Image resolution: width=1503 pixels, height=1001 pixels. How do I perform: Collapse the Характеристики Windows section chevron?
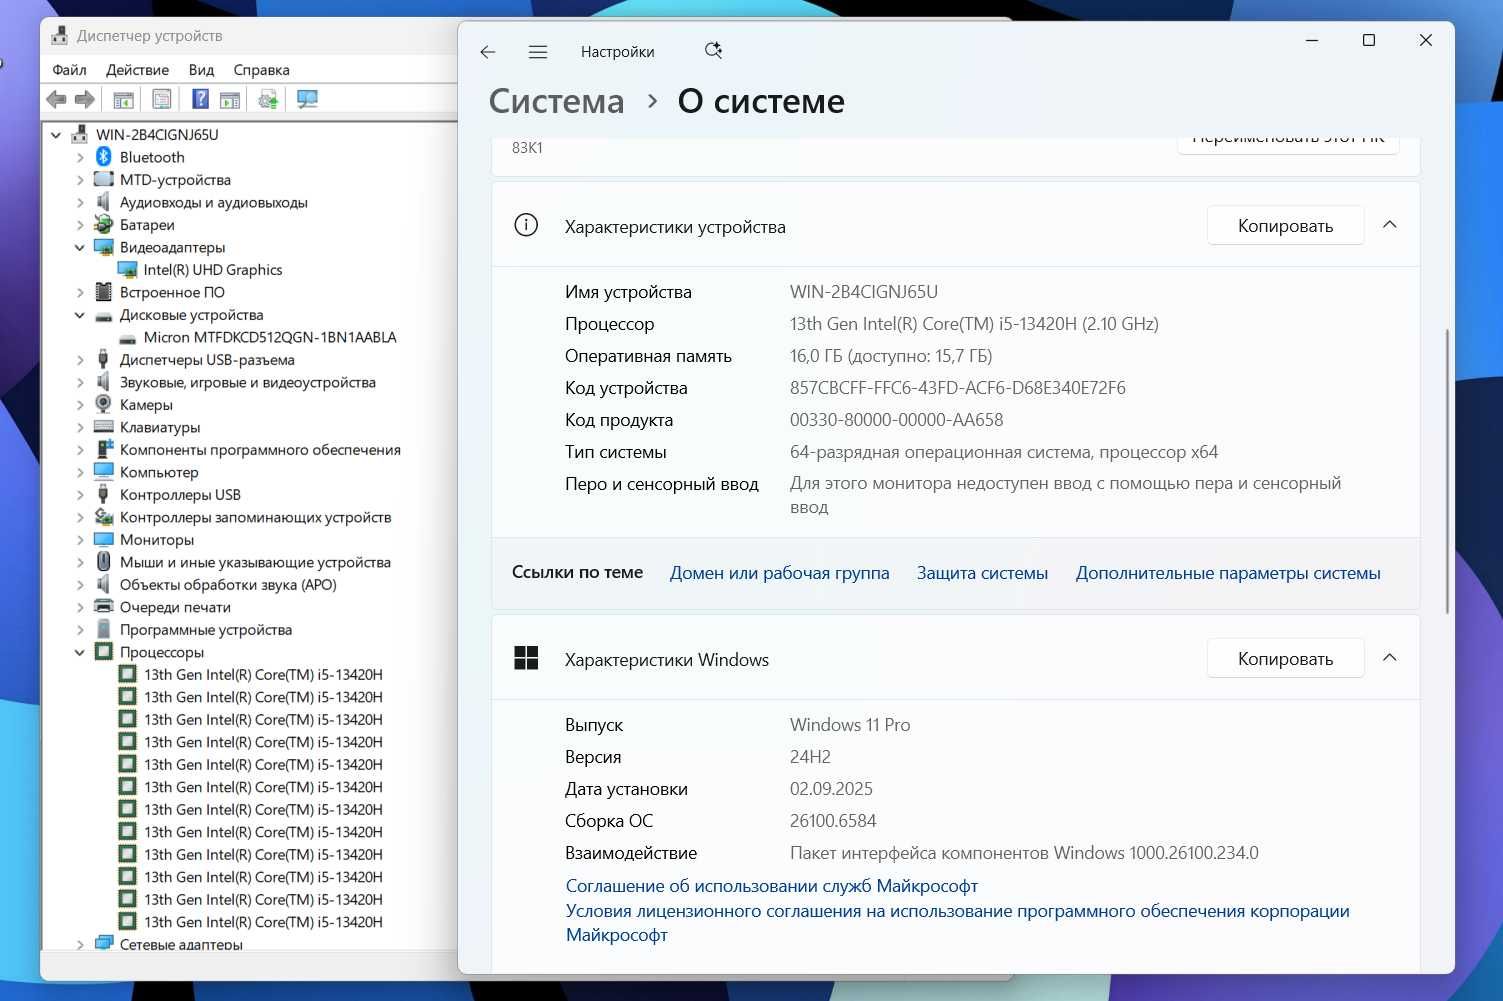coord(1390,658)
